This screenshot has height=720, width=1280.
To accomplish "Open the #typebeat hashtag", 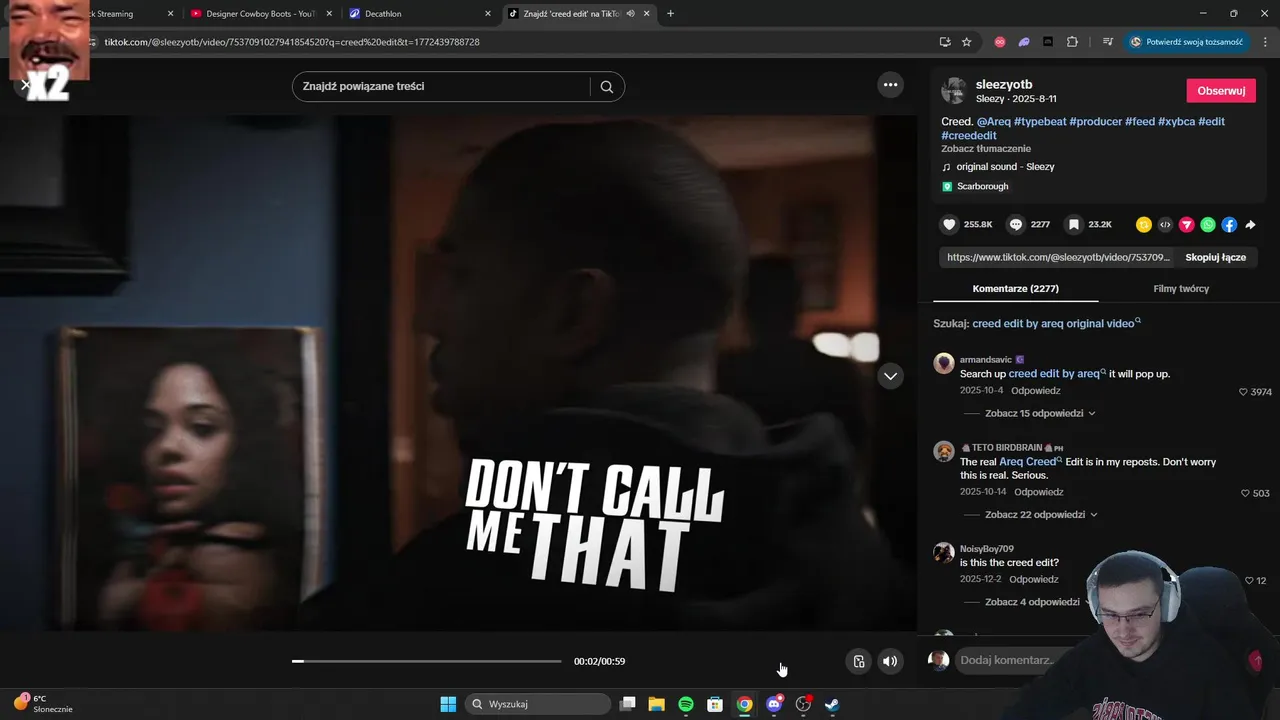I will click(x=1040, y=122).
